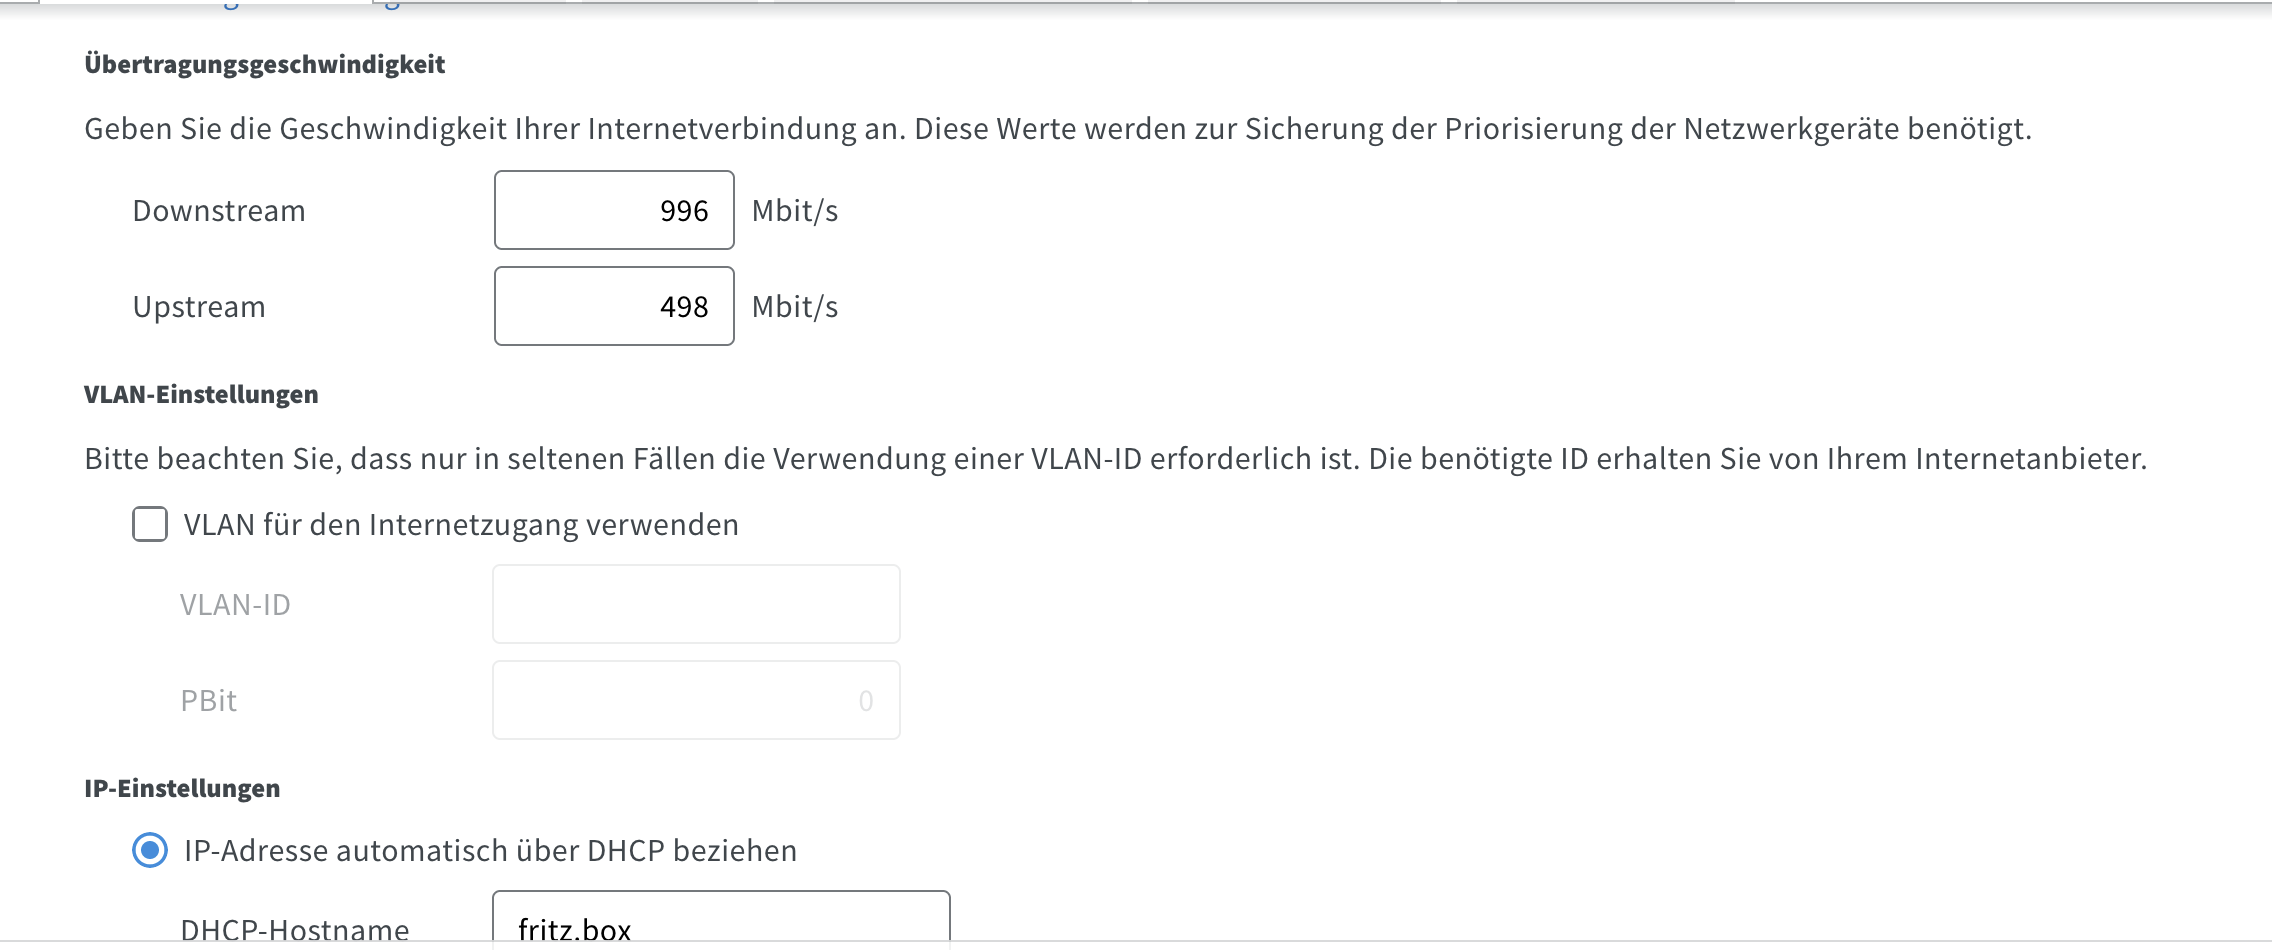Click the DHCP-Hostname label text
The image size is (2272, 950).
(x=295, y=930)
